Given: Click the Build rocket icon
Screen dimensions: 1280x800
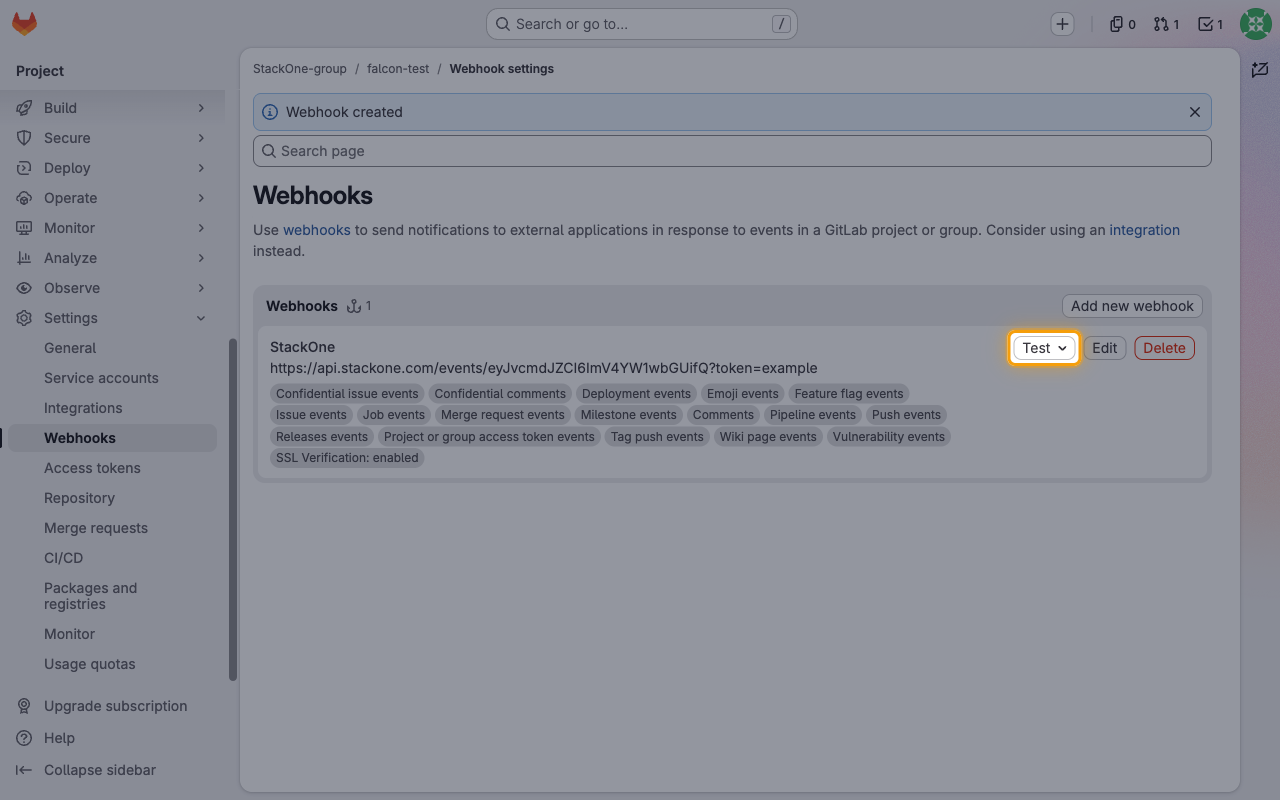Looking at the screenshot, I should 24,108.
